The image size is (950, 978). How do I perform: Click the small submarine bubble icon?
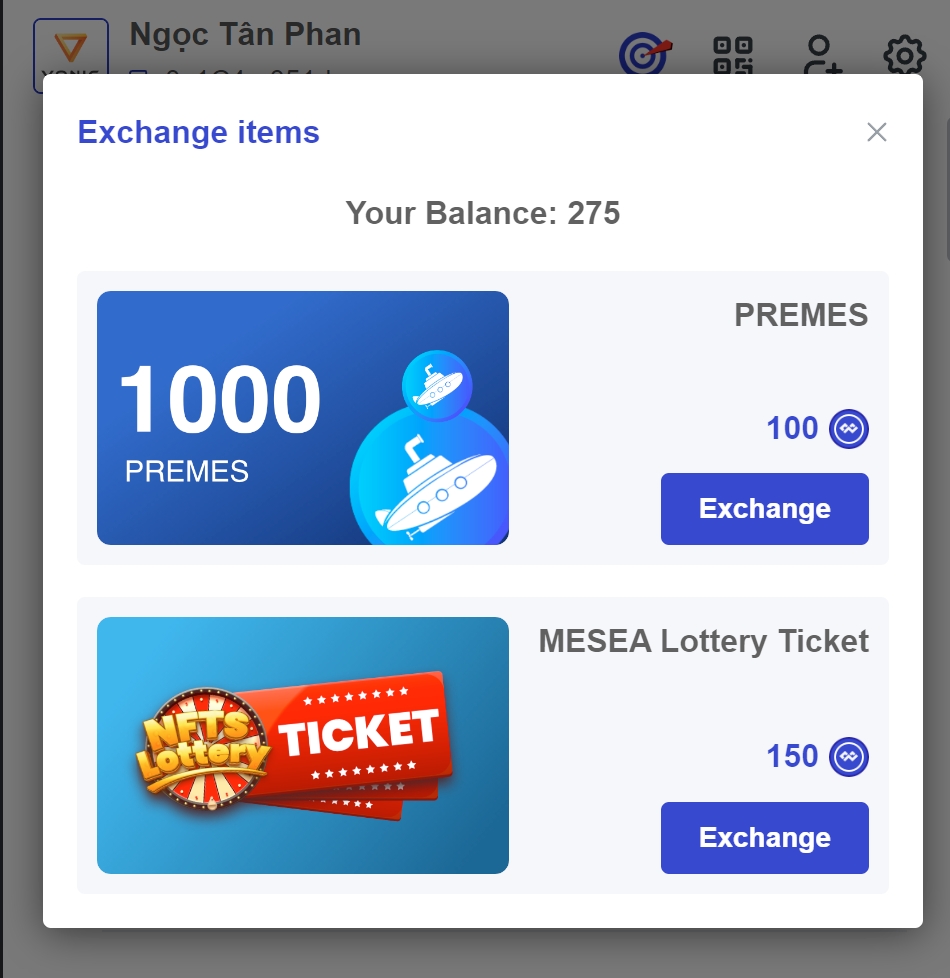point(436,384)
